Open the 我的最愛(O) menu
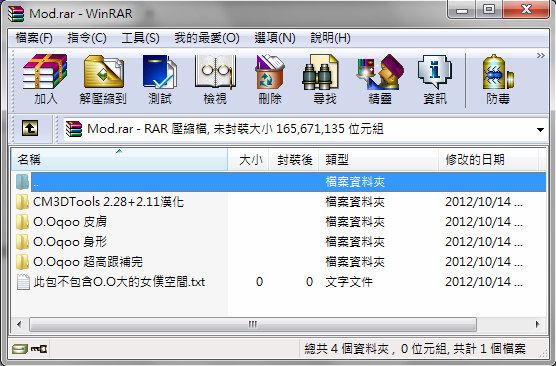 click(207, 38)
